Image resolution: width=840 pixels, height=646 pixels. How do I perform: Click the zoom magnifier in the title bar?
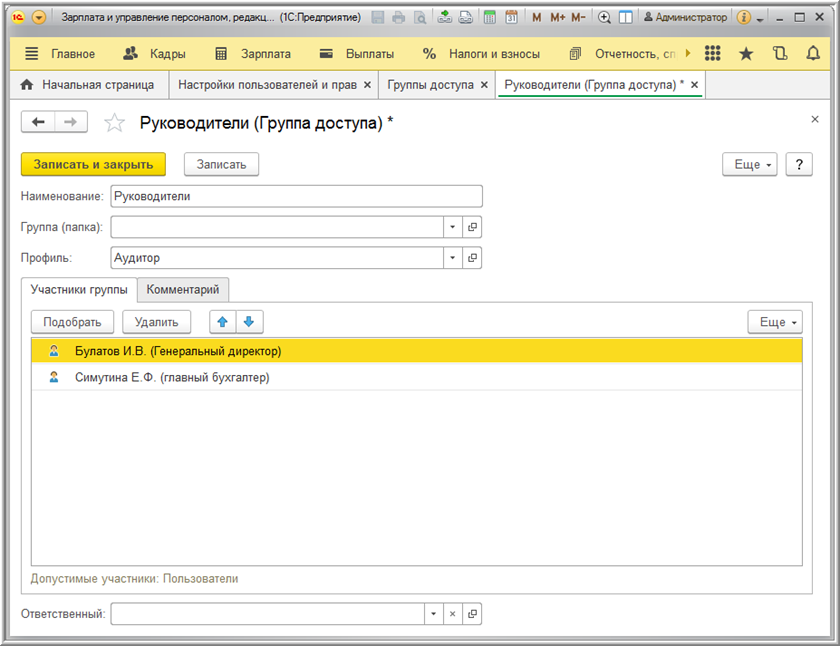click(604, 18)
